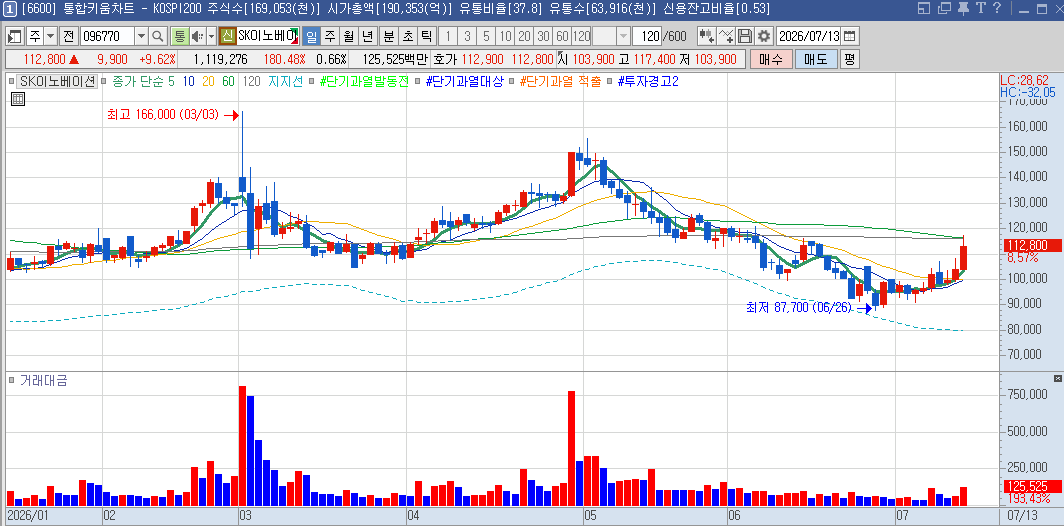Click the add indicator line icon
This screenshot has height=526, width=1064.
pyautogui.click(x=726, y=36)
